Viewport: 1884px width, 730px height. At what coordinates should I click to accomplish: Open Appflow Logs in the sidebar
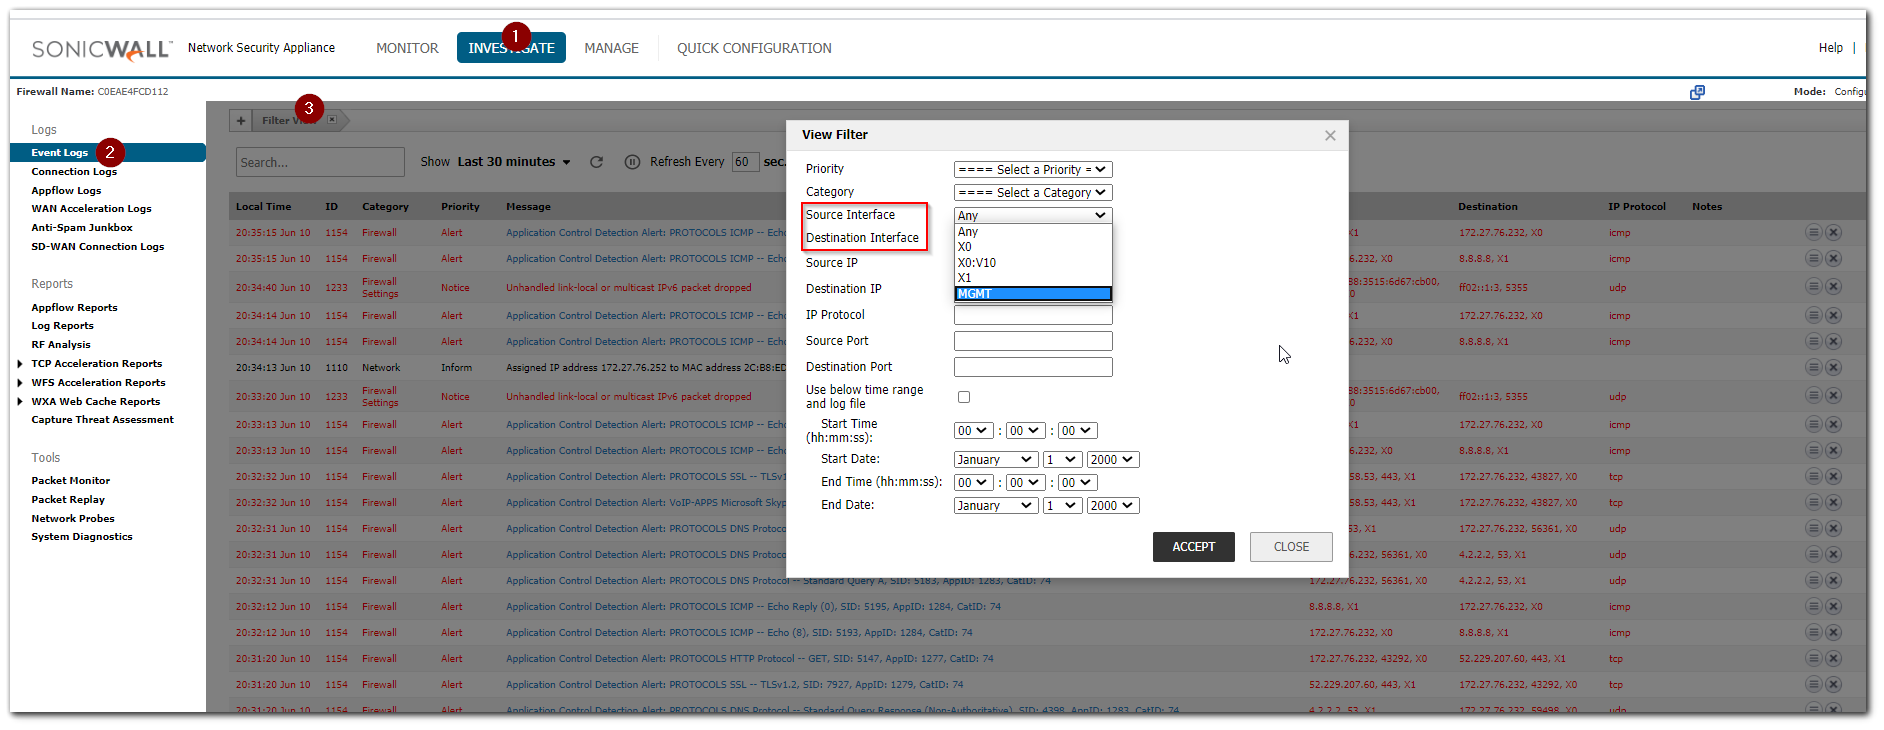coord(66,191)
